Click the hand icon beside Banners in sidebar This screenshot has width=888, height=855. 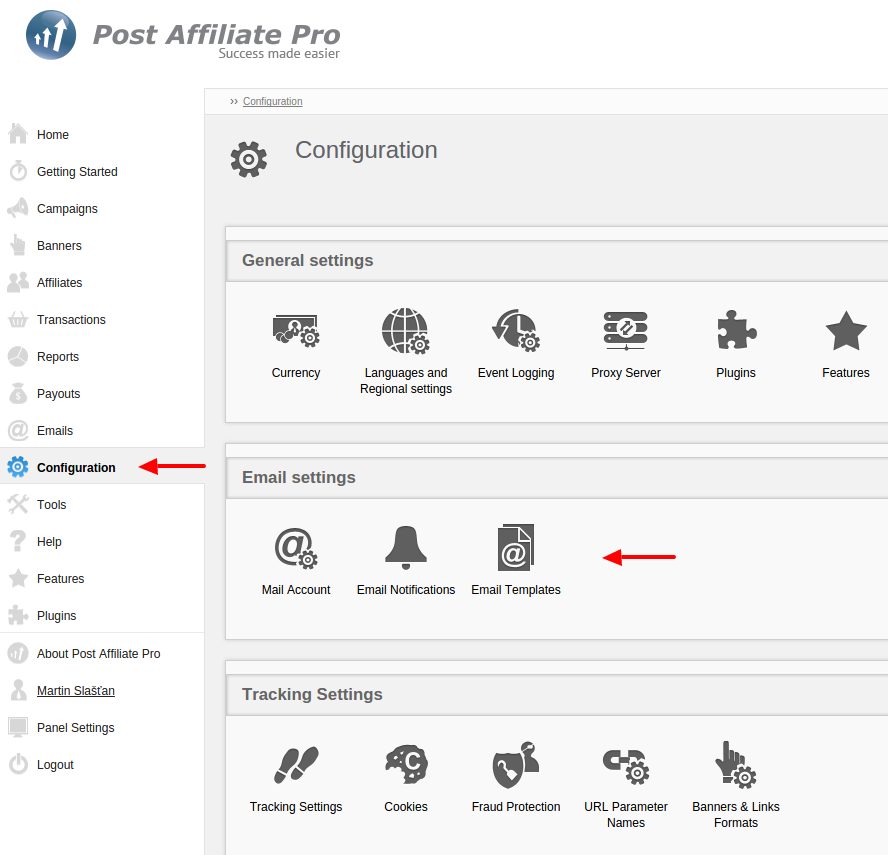[x=18, y=245]
